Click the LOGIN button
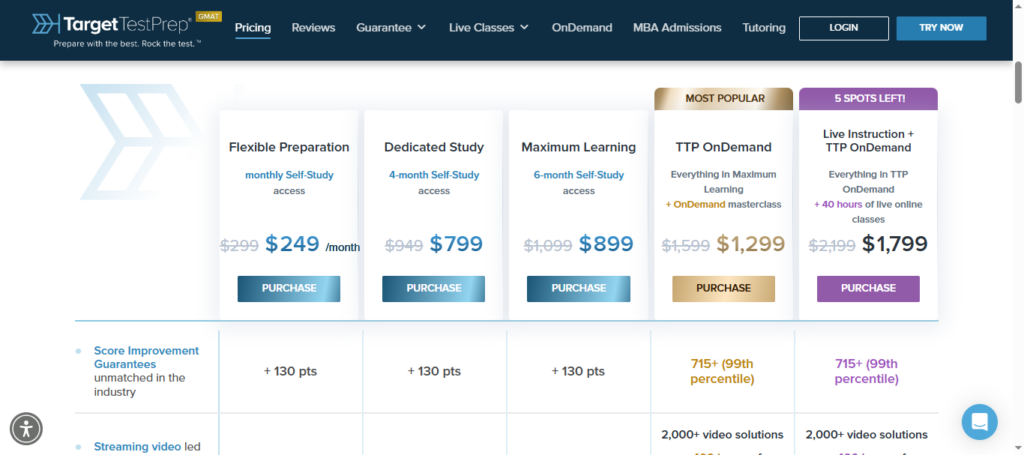 click(x=844, y=28)
